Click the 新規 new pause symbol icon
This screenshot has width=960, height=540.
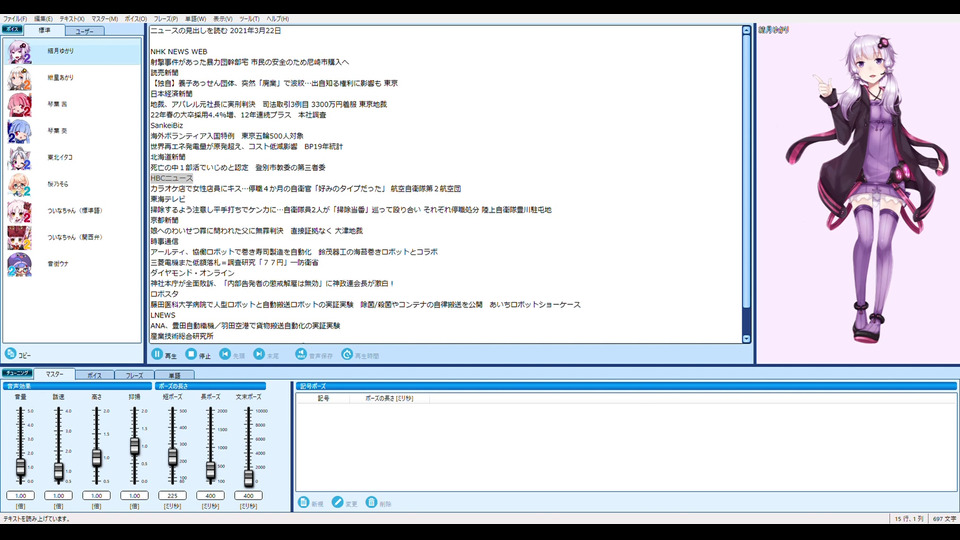[x=303, y=502]
